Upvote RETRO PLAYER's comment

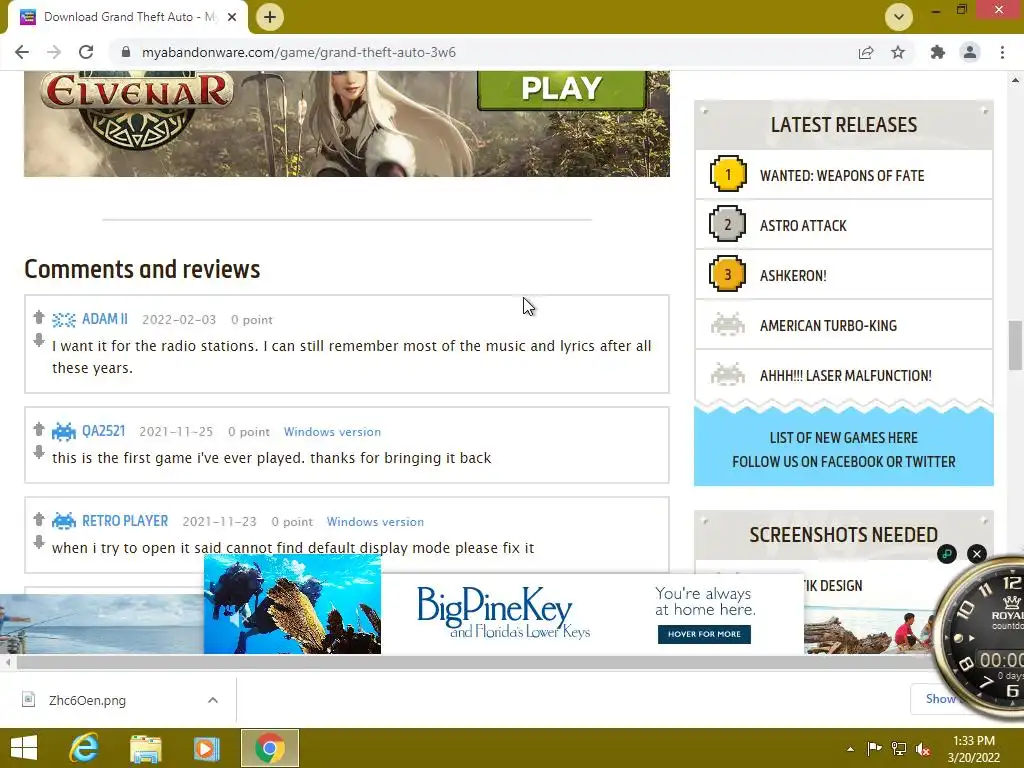tap(39, 519)
